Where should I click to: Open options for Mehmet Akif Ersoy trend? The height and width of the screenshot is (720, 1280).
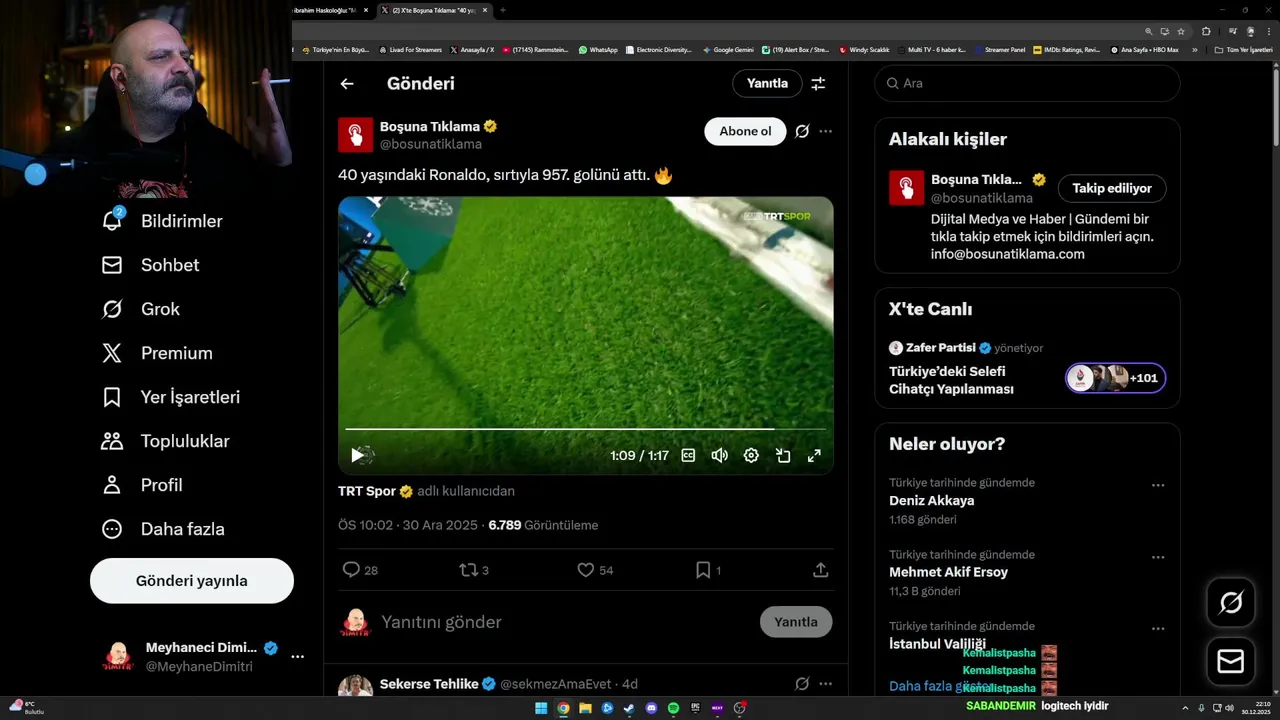pyautogui.click(x=1158, y=557)
